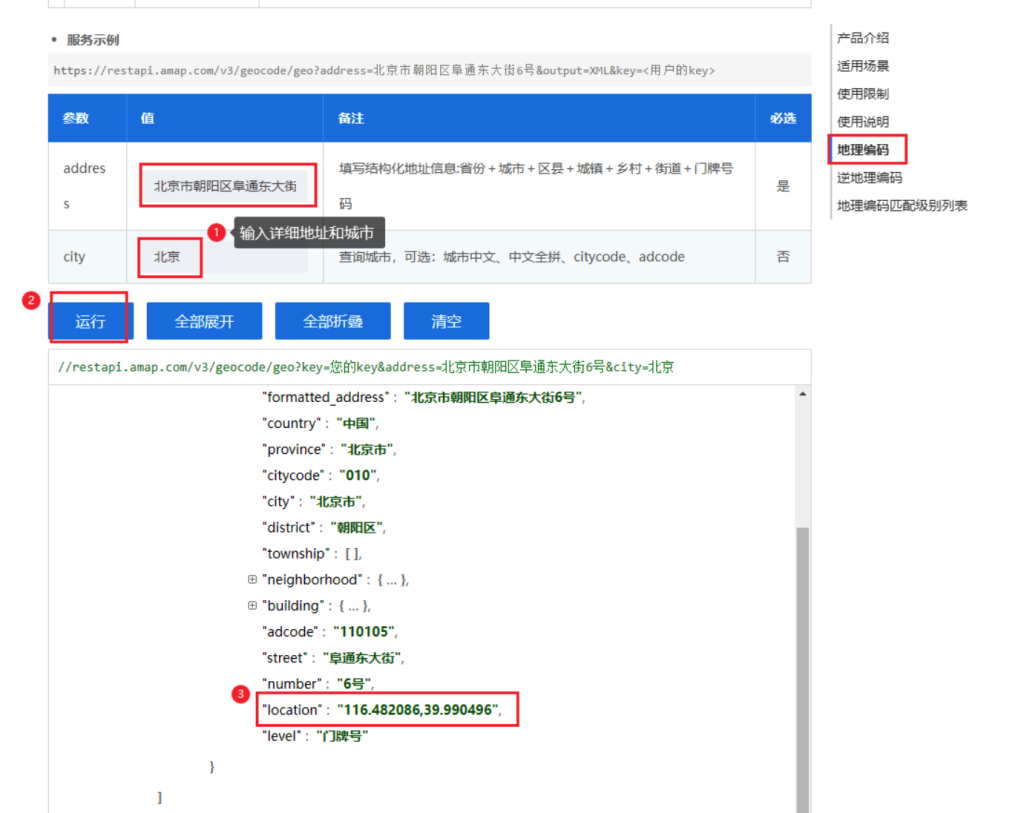Image resolution: width=1024 pixels, height=813 pixels.
Task: Focus the address value input field
Action: [x=228, y=186]
